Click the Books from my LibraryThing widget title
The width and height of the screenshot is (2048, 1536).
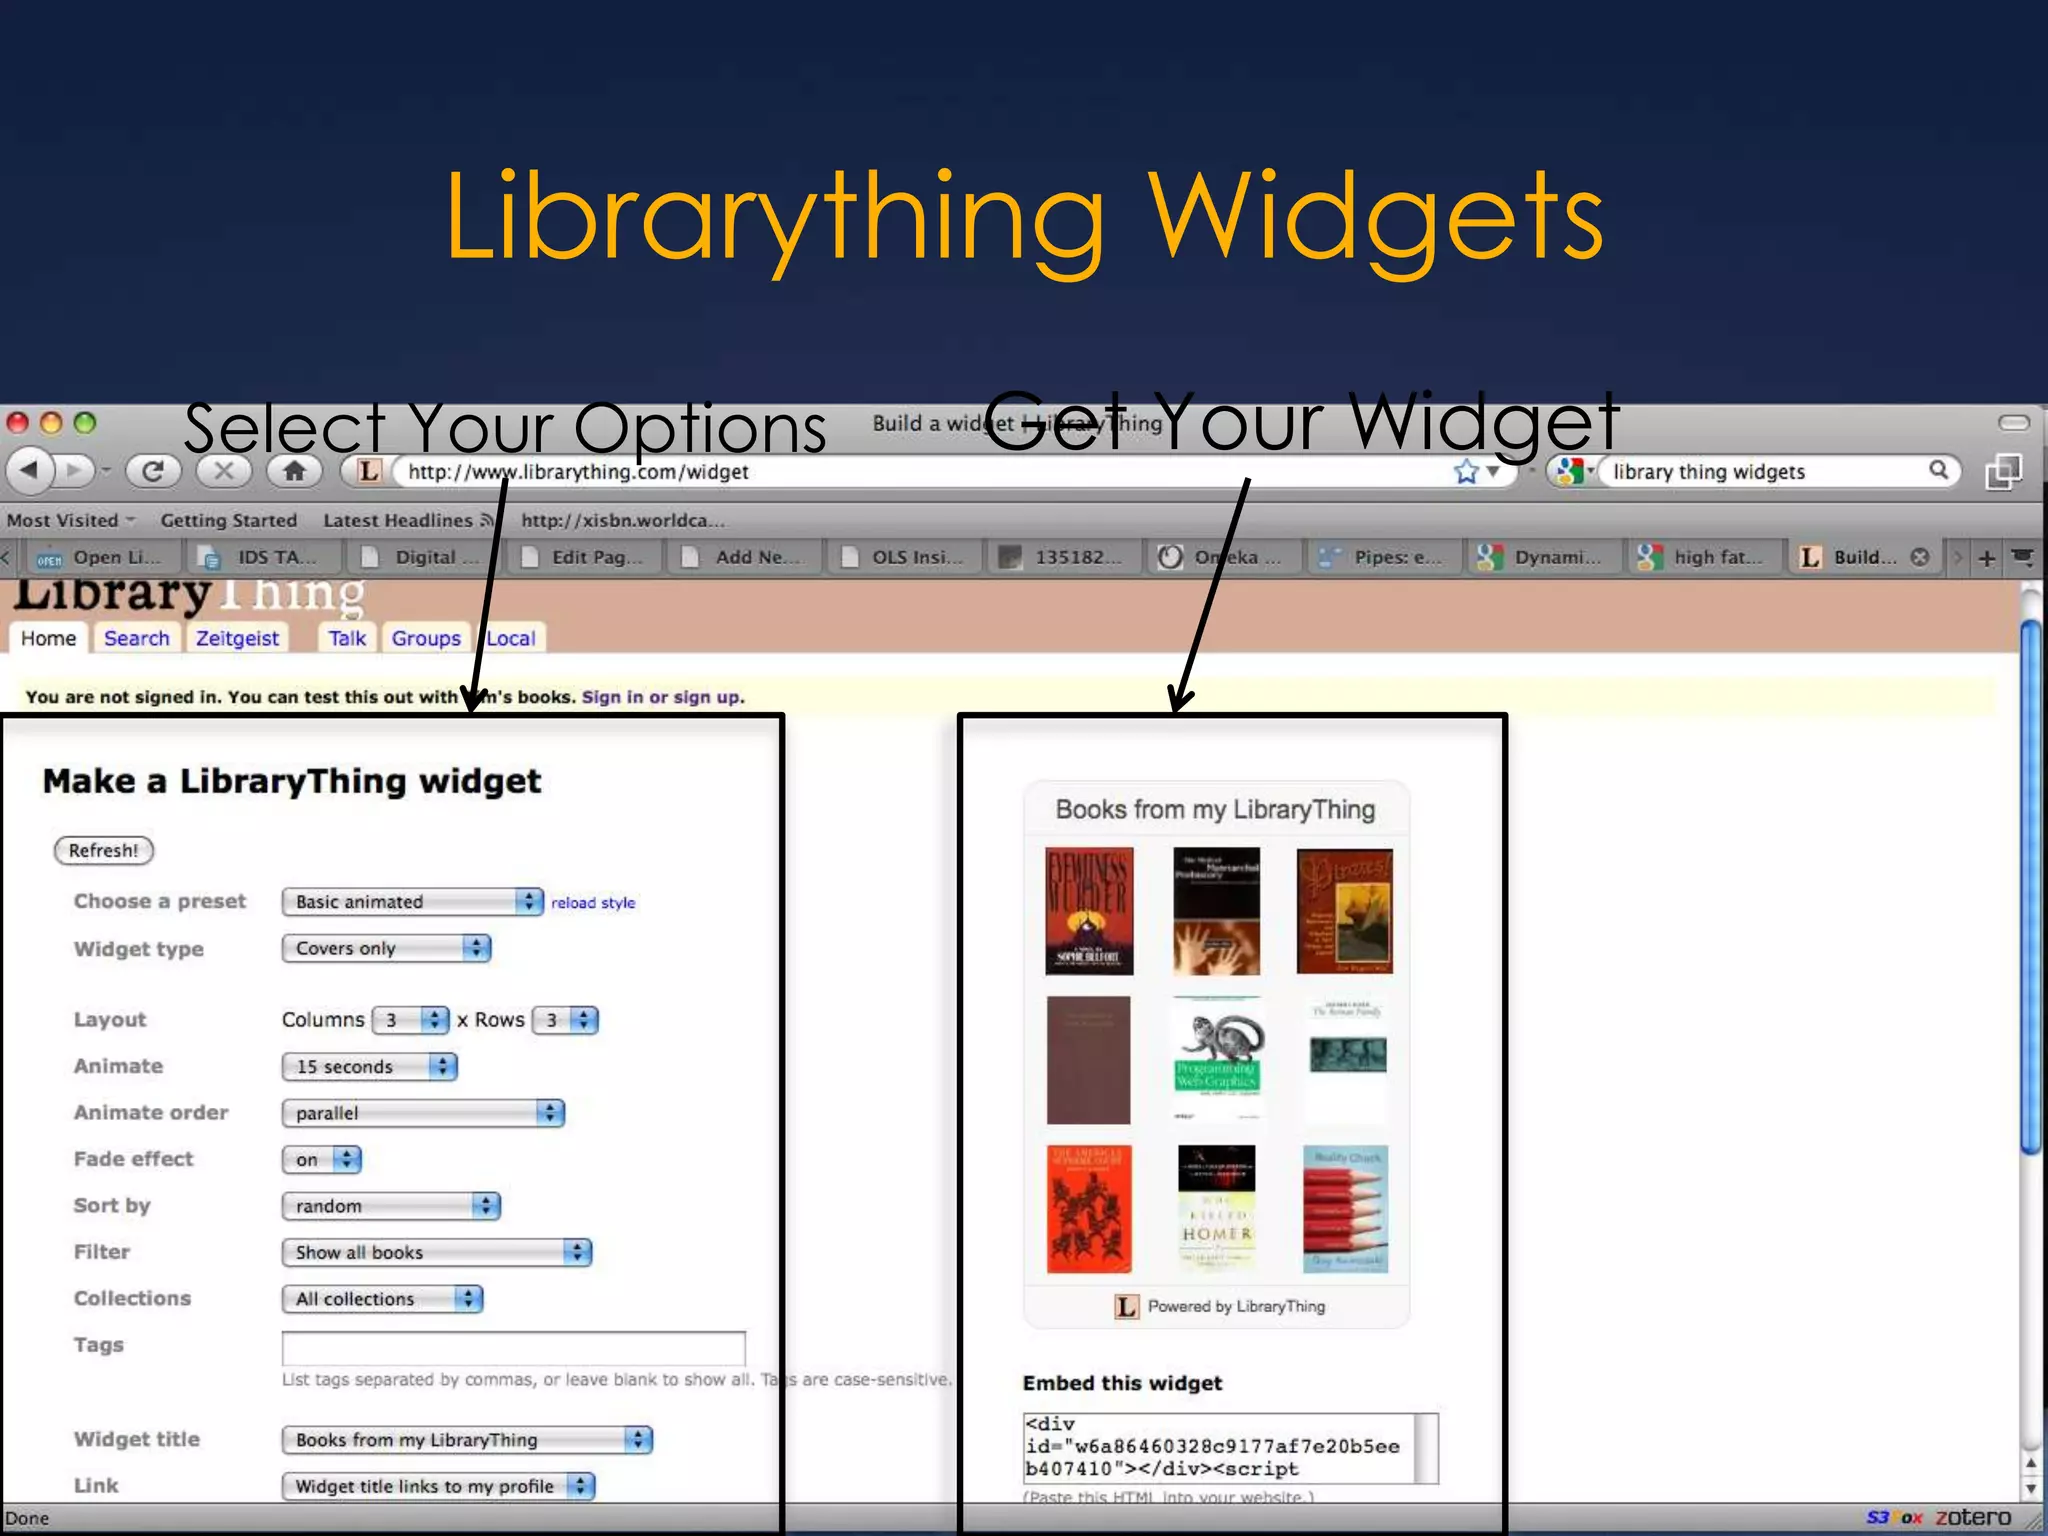point(1215,809)
